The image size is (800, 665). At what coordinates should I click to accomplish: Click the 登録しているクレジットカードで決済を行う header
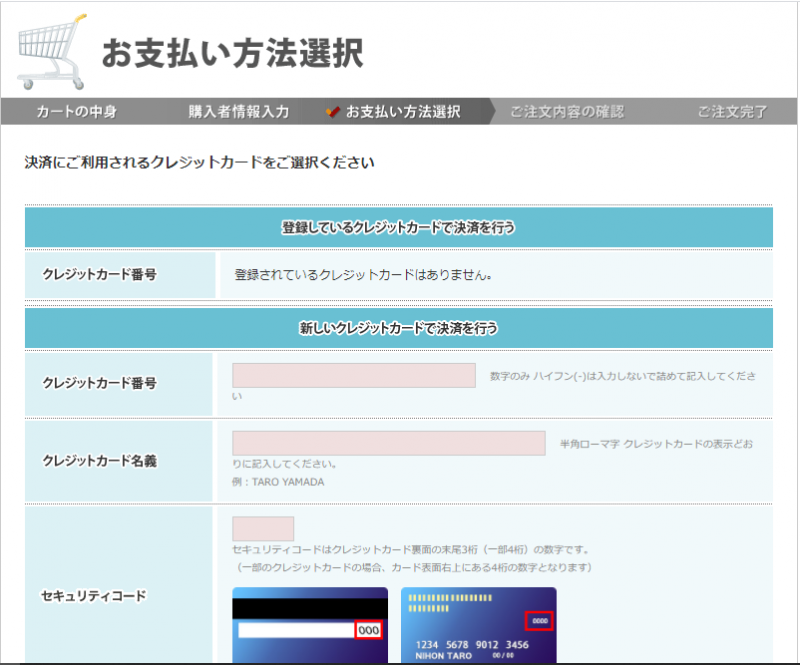coord(399,228)
